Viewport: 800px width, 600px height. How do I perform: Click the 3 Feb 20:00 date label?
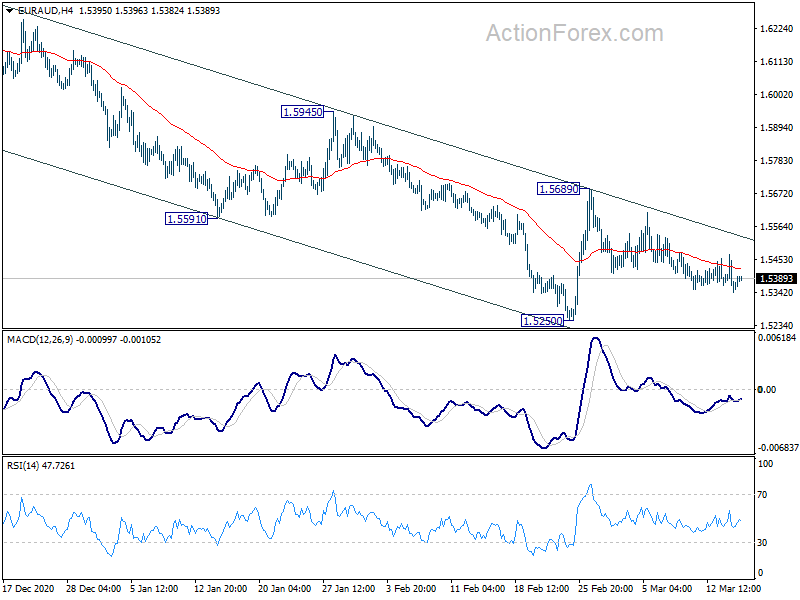(411, 588)
